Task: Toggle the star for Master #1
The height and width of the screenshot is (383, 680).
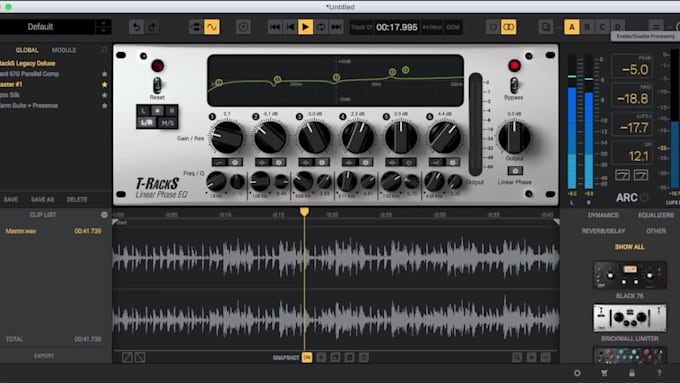Action: coord(105,85)
